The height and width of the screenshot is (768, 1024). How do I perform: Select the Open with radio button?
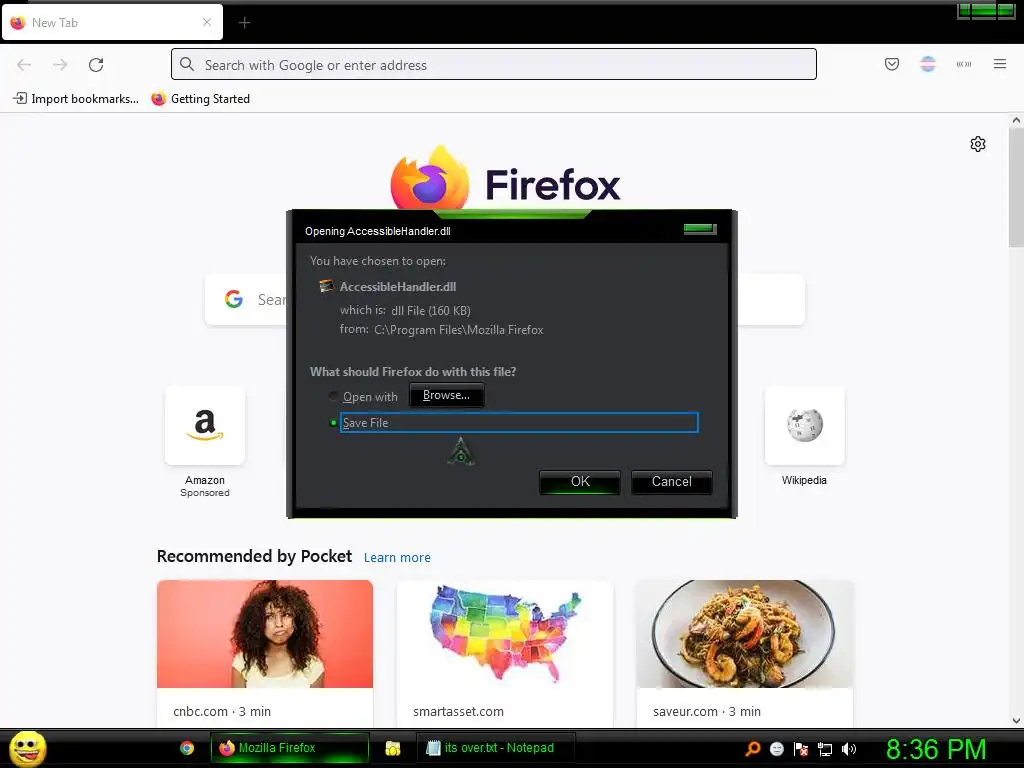coord(333,396)
